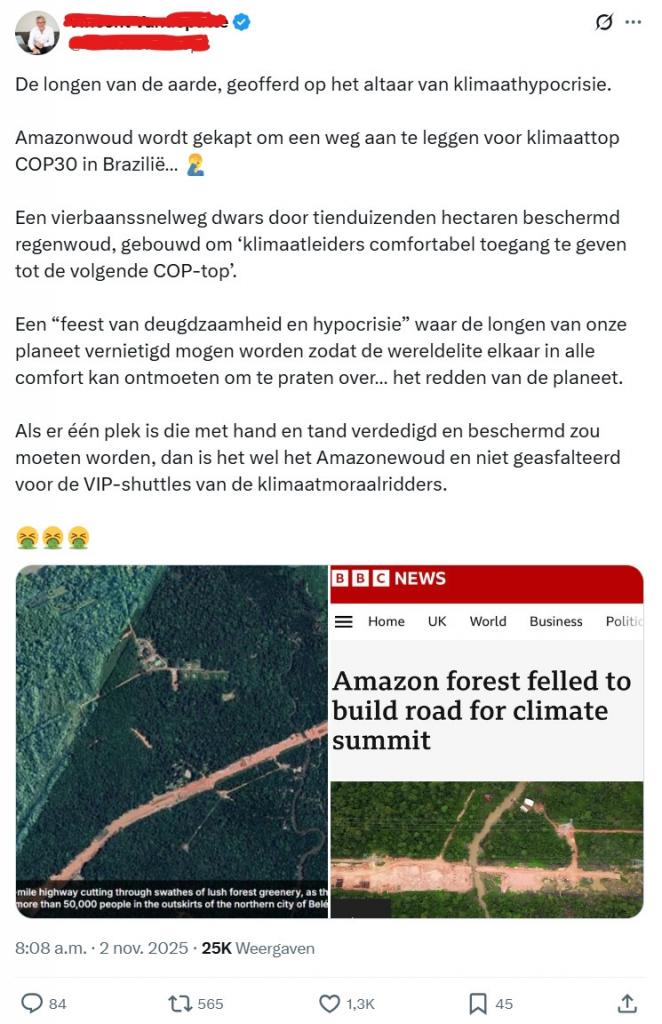Click the 565 repost count

[210, 1004]
